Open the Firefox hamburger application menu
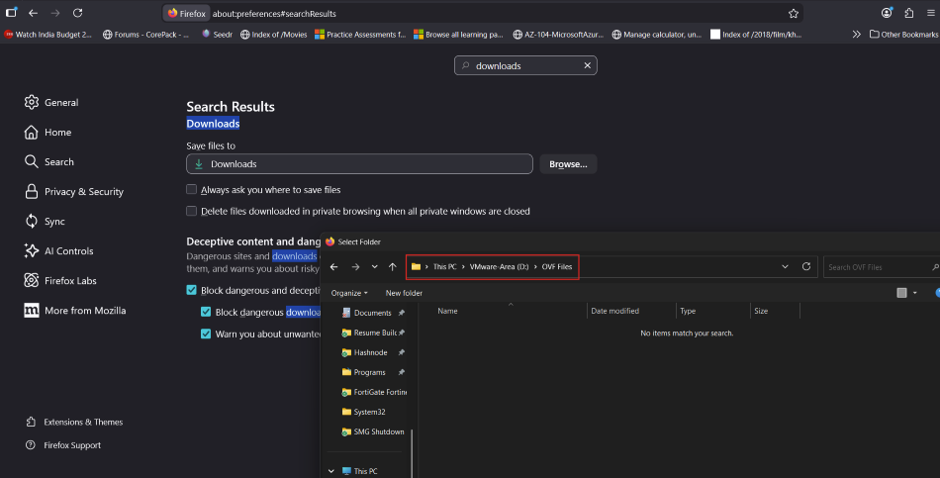This screenshot has height=478, width=940. 930,13
